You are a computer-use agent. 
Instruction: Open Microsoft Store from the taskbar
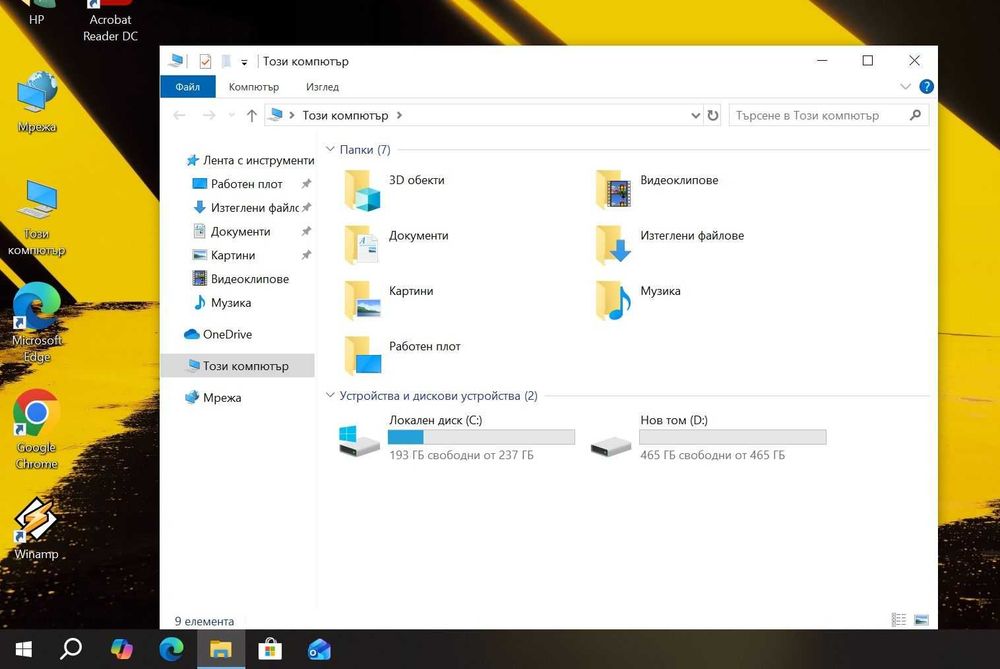tap(270, 649)
